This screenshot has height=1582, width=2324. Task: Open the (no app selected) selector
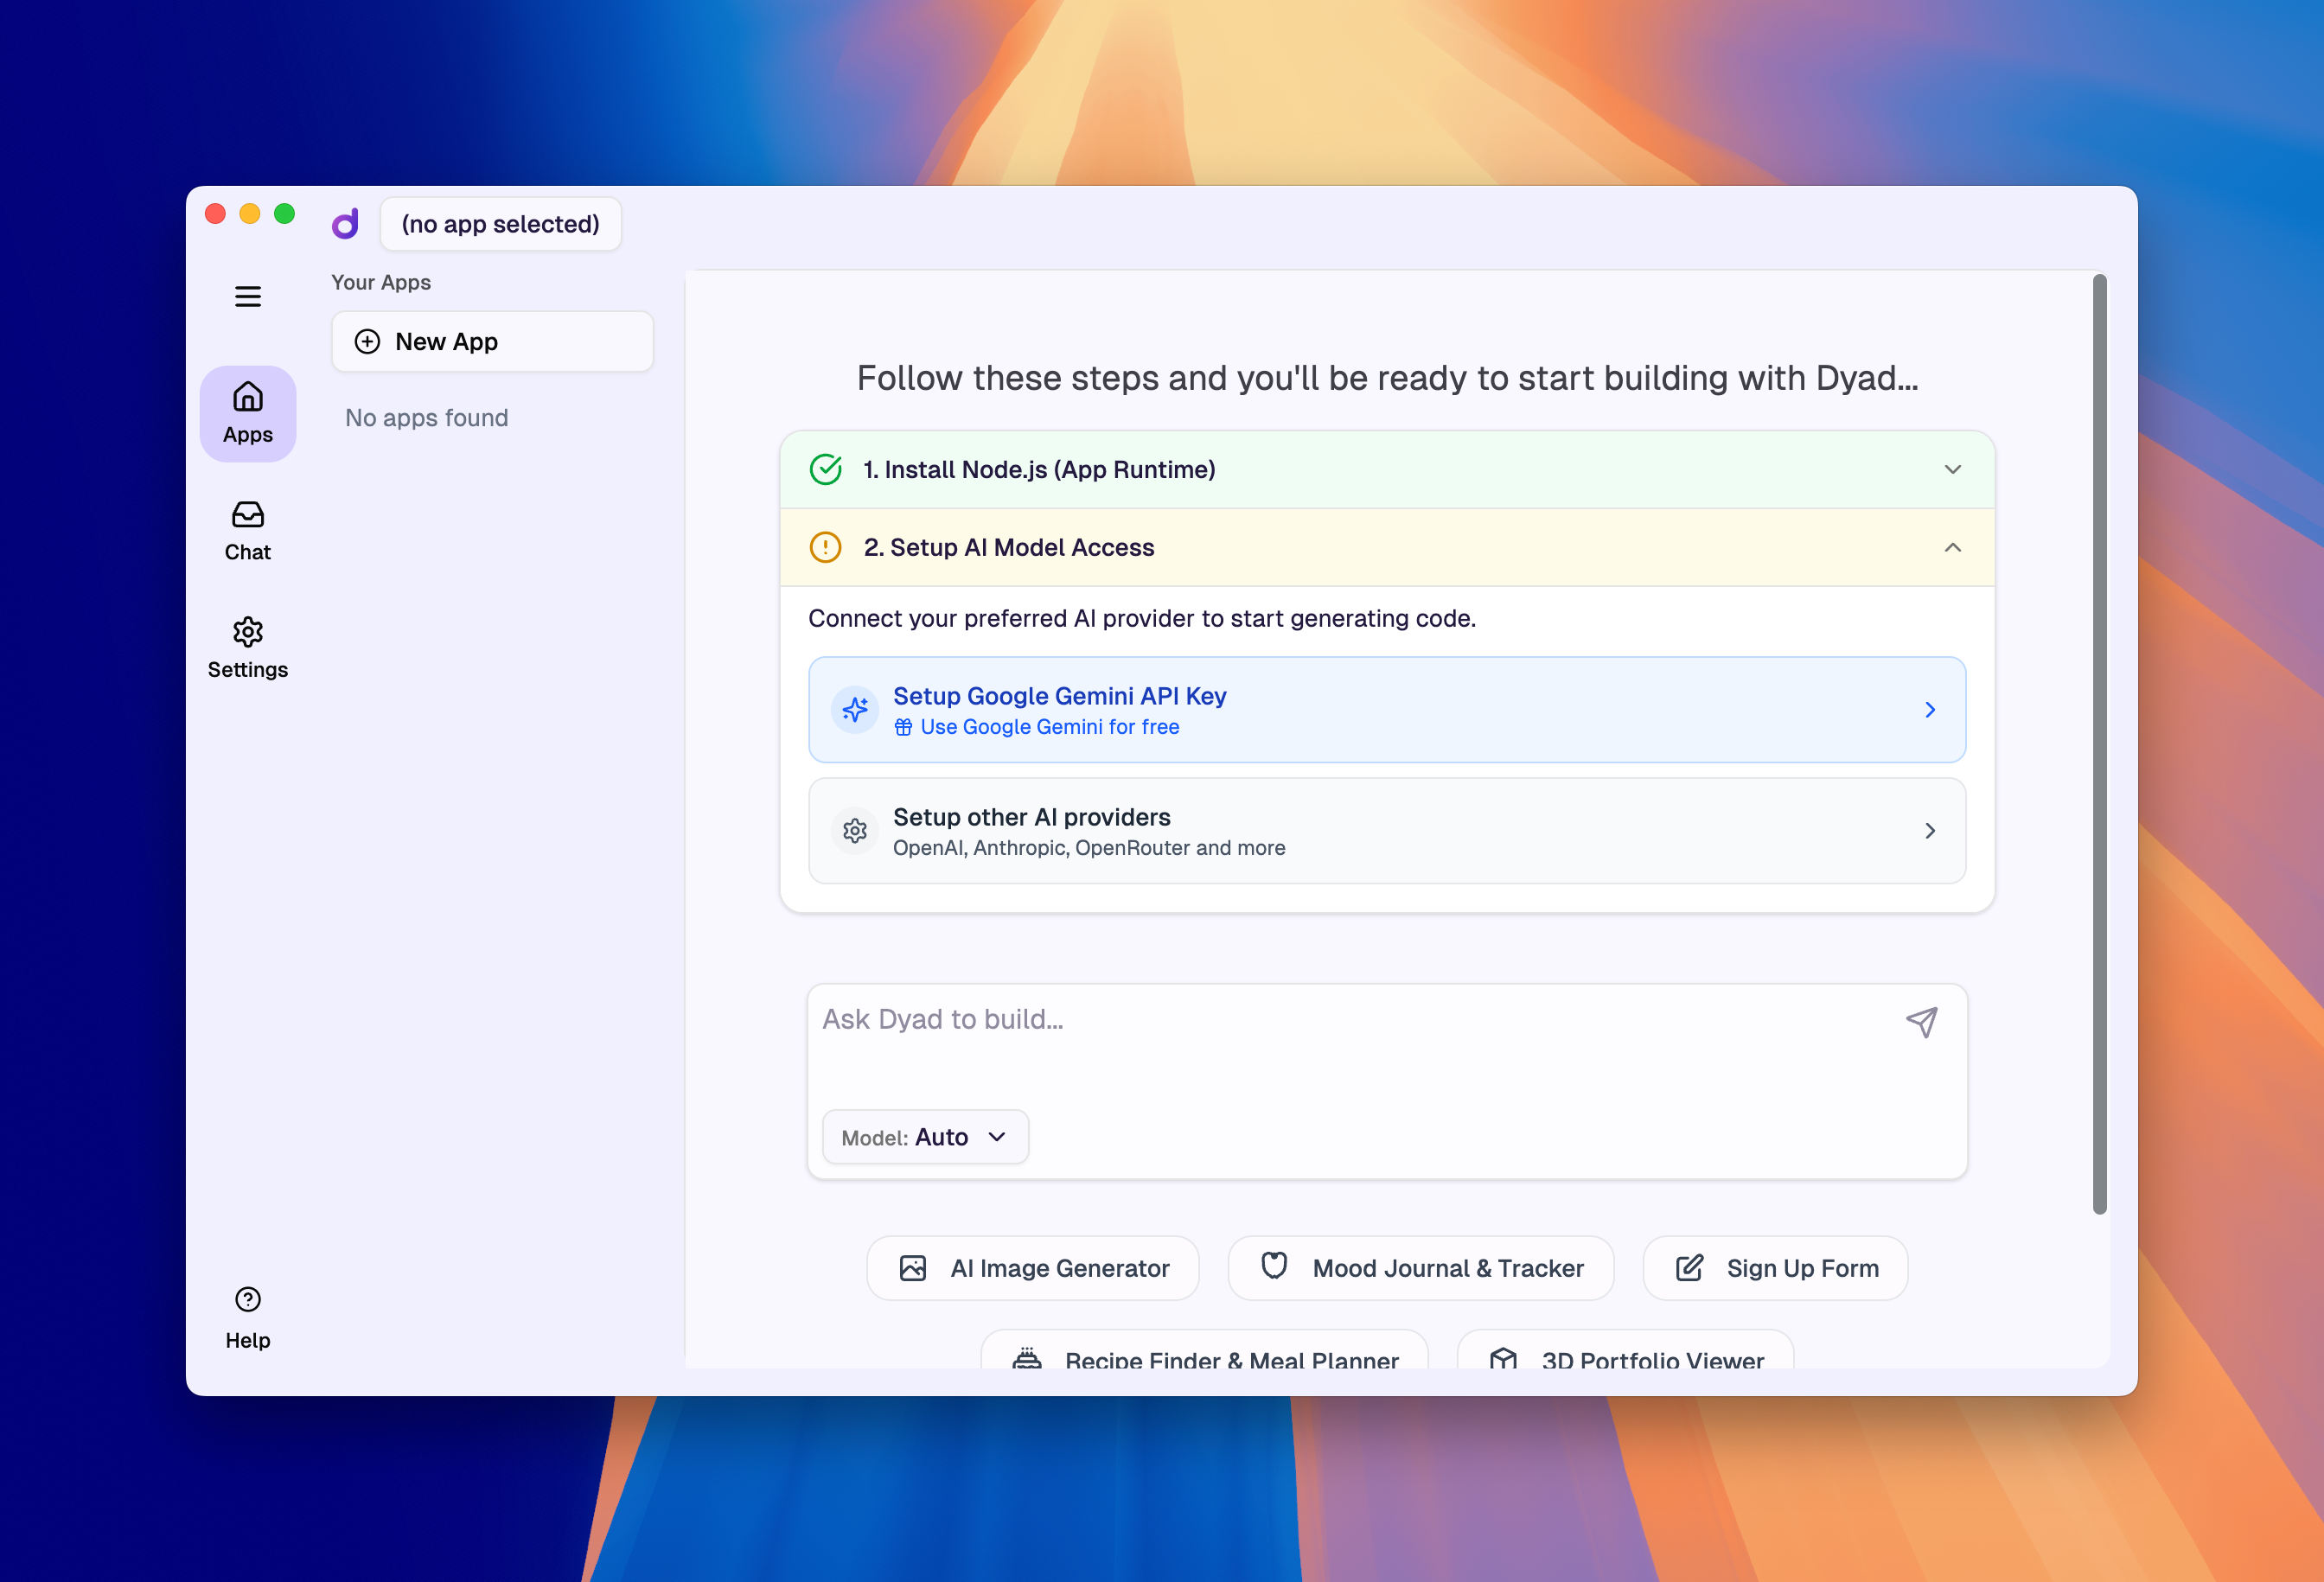point(501,223)
